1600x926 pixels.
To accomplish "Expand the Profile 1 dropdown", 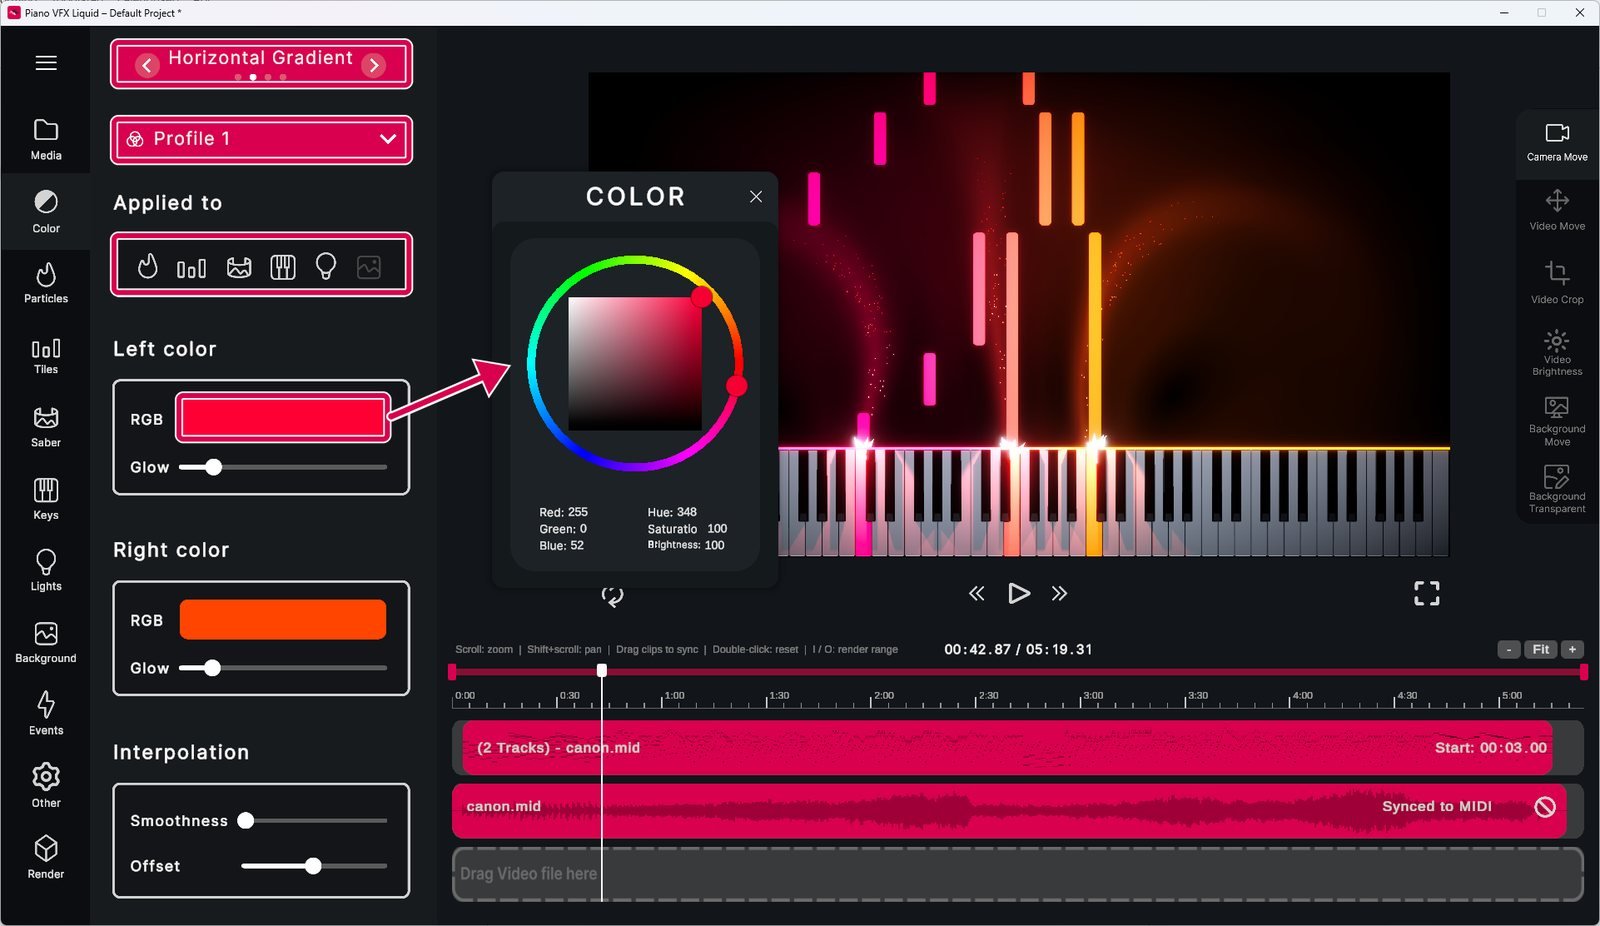I will (x=261, y=139).
